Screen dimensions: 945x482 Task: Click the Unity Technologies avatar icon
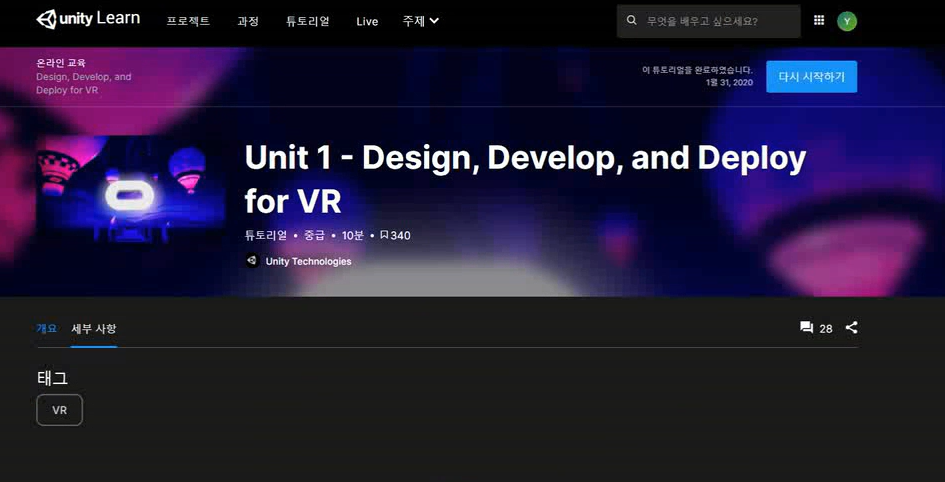(252, 260)
